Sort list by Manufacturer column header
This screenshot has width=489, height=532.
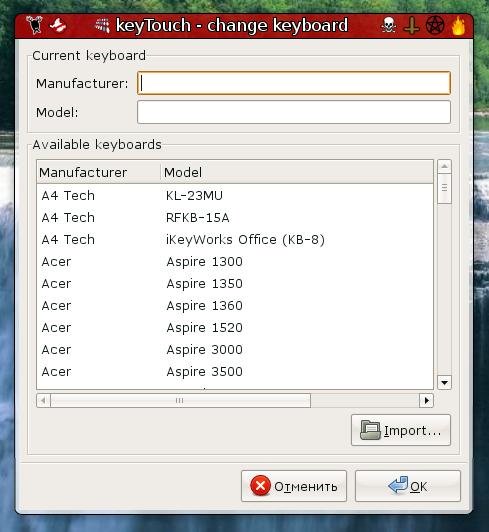click(x=98, y=172)
